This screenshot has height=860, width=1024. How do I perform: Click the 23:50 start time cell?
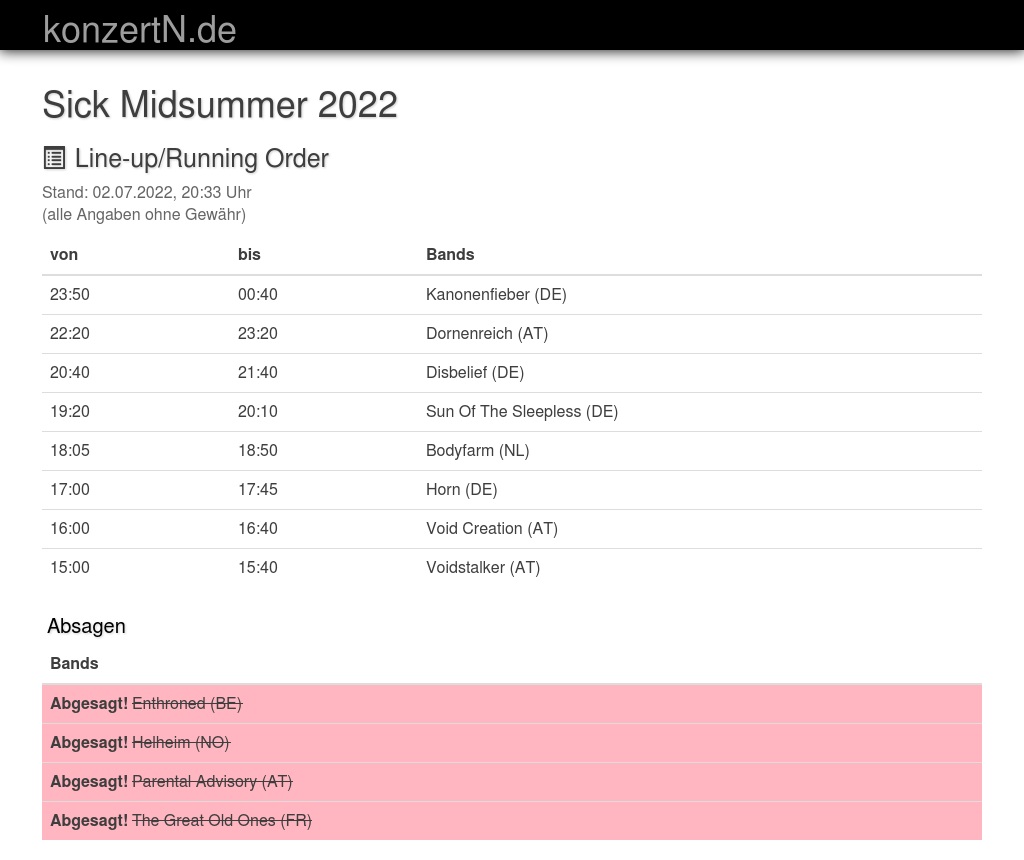click(x=70, y=294)
